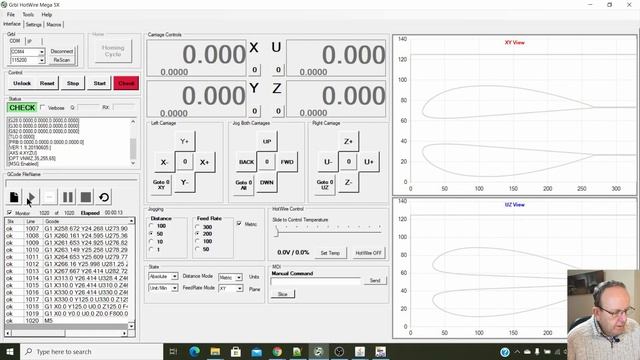The height and width of the screenshot is (360, 640).
Task: Jog left carriage with X+
Action: click(204, 162)
